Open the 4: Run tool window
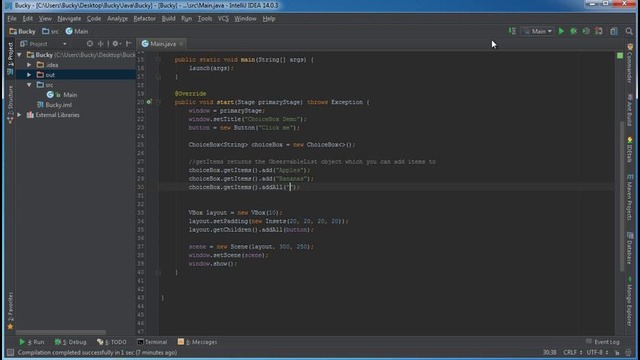Screen dimensions: 640x360 (x=32, y=342)
